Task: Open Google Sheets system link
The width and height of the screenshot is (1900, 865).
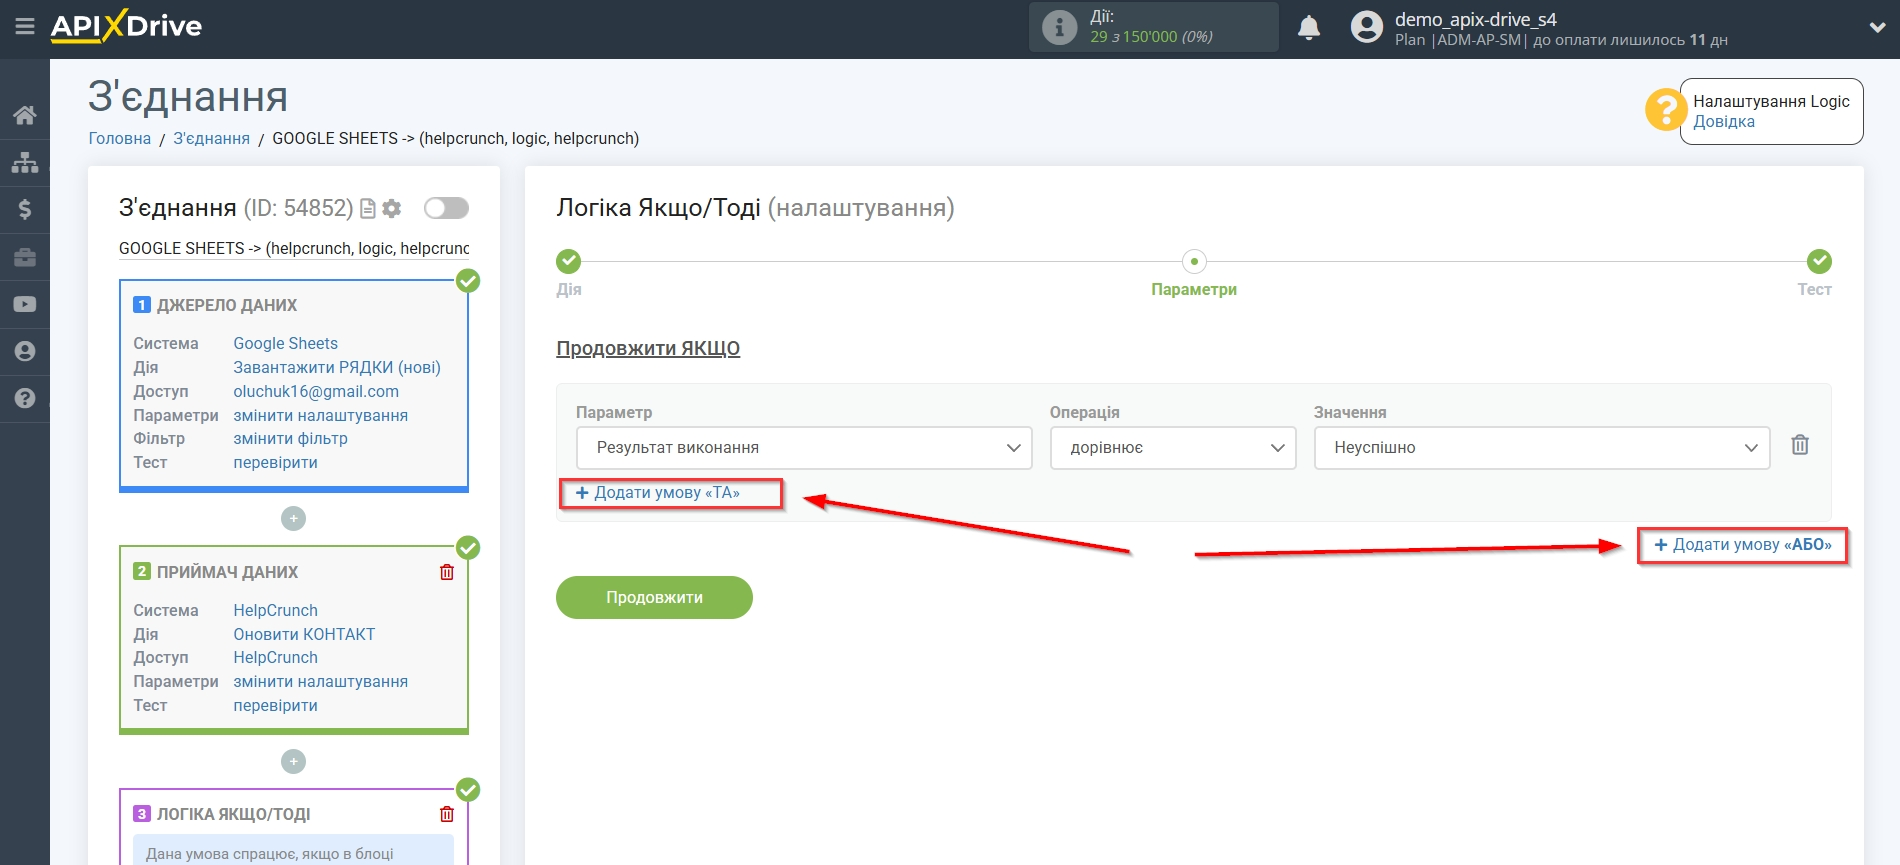Action: [x=285, y=343]
